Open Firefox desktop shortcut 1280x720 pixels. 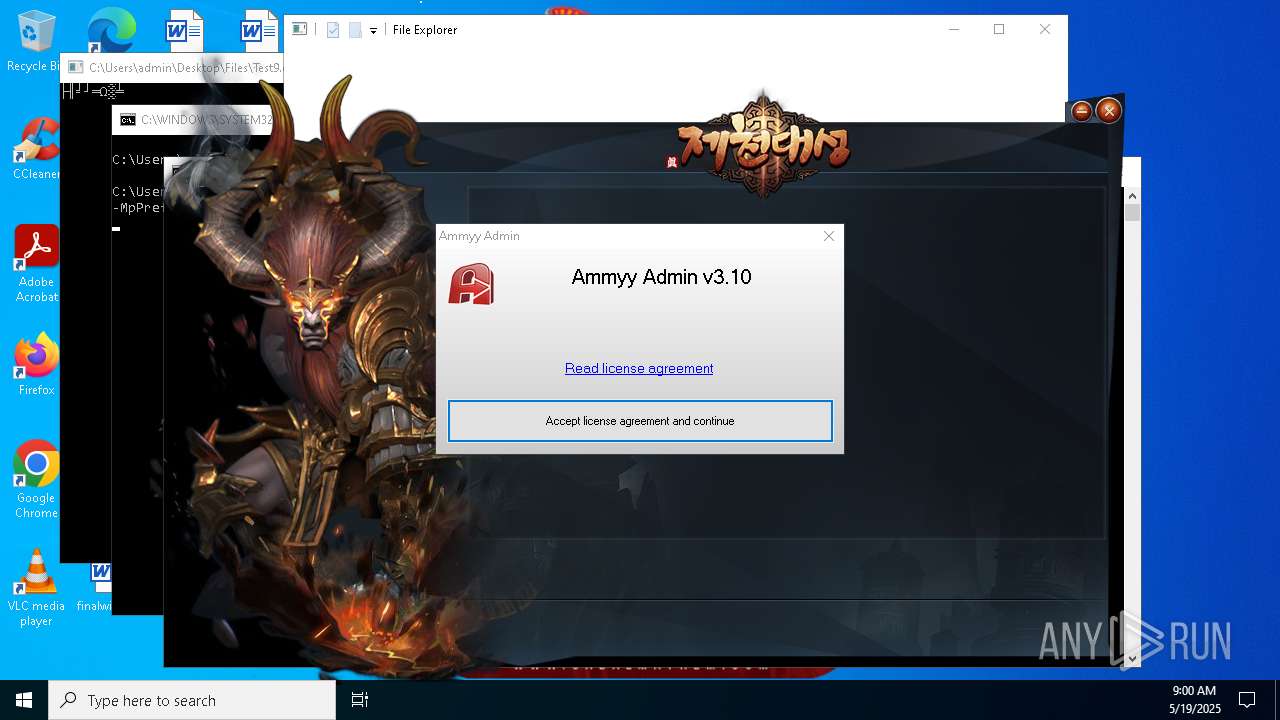[x=36, y=364]
